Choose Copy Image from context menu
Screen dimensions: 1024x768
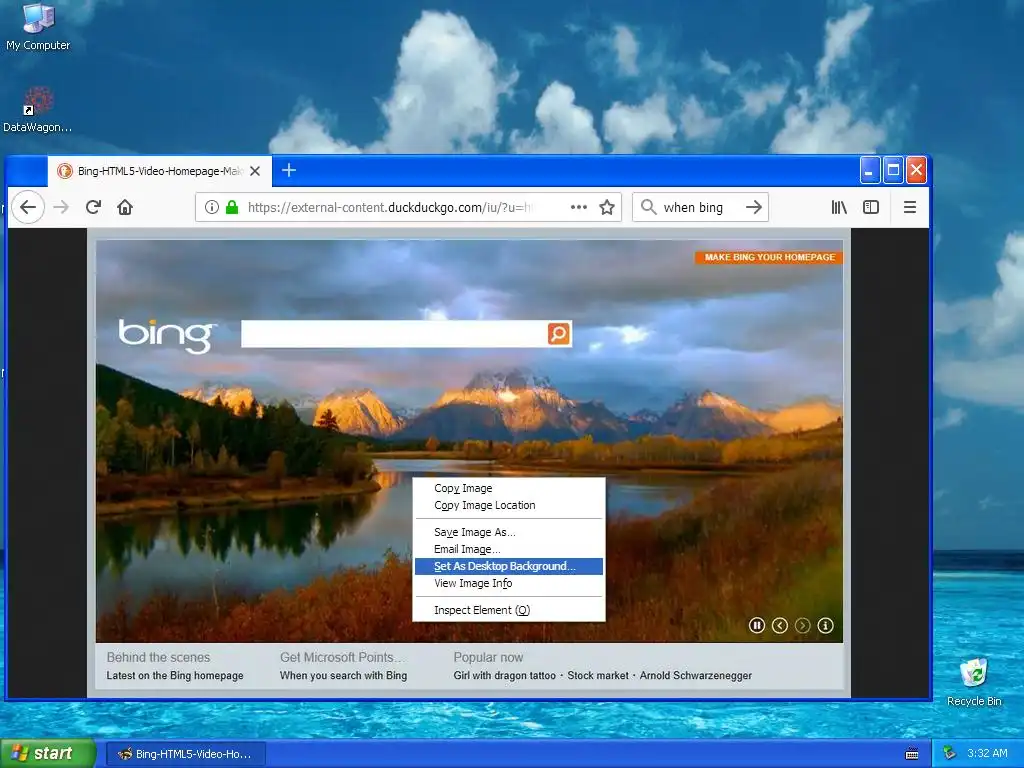pyautogui.click(x=509, y=488)
